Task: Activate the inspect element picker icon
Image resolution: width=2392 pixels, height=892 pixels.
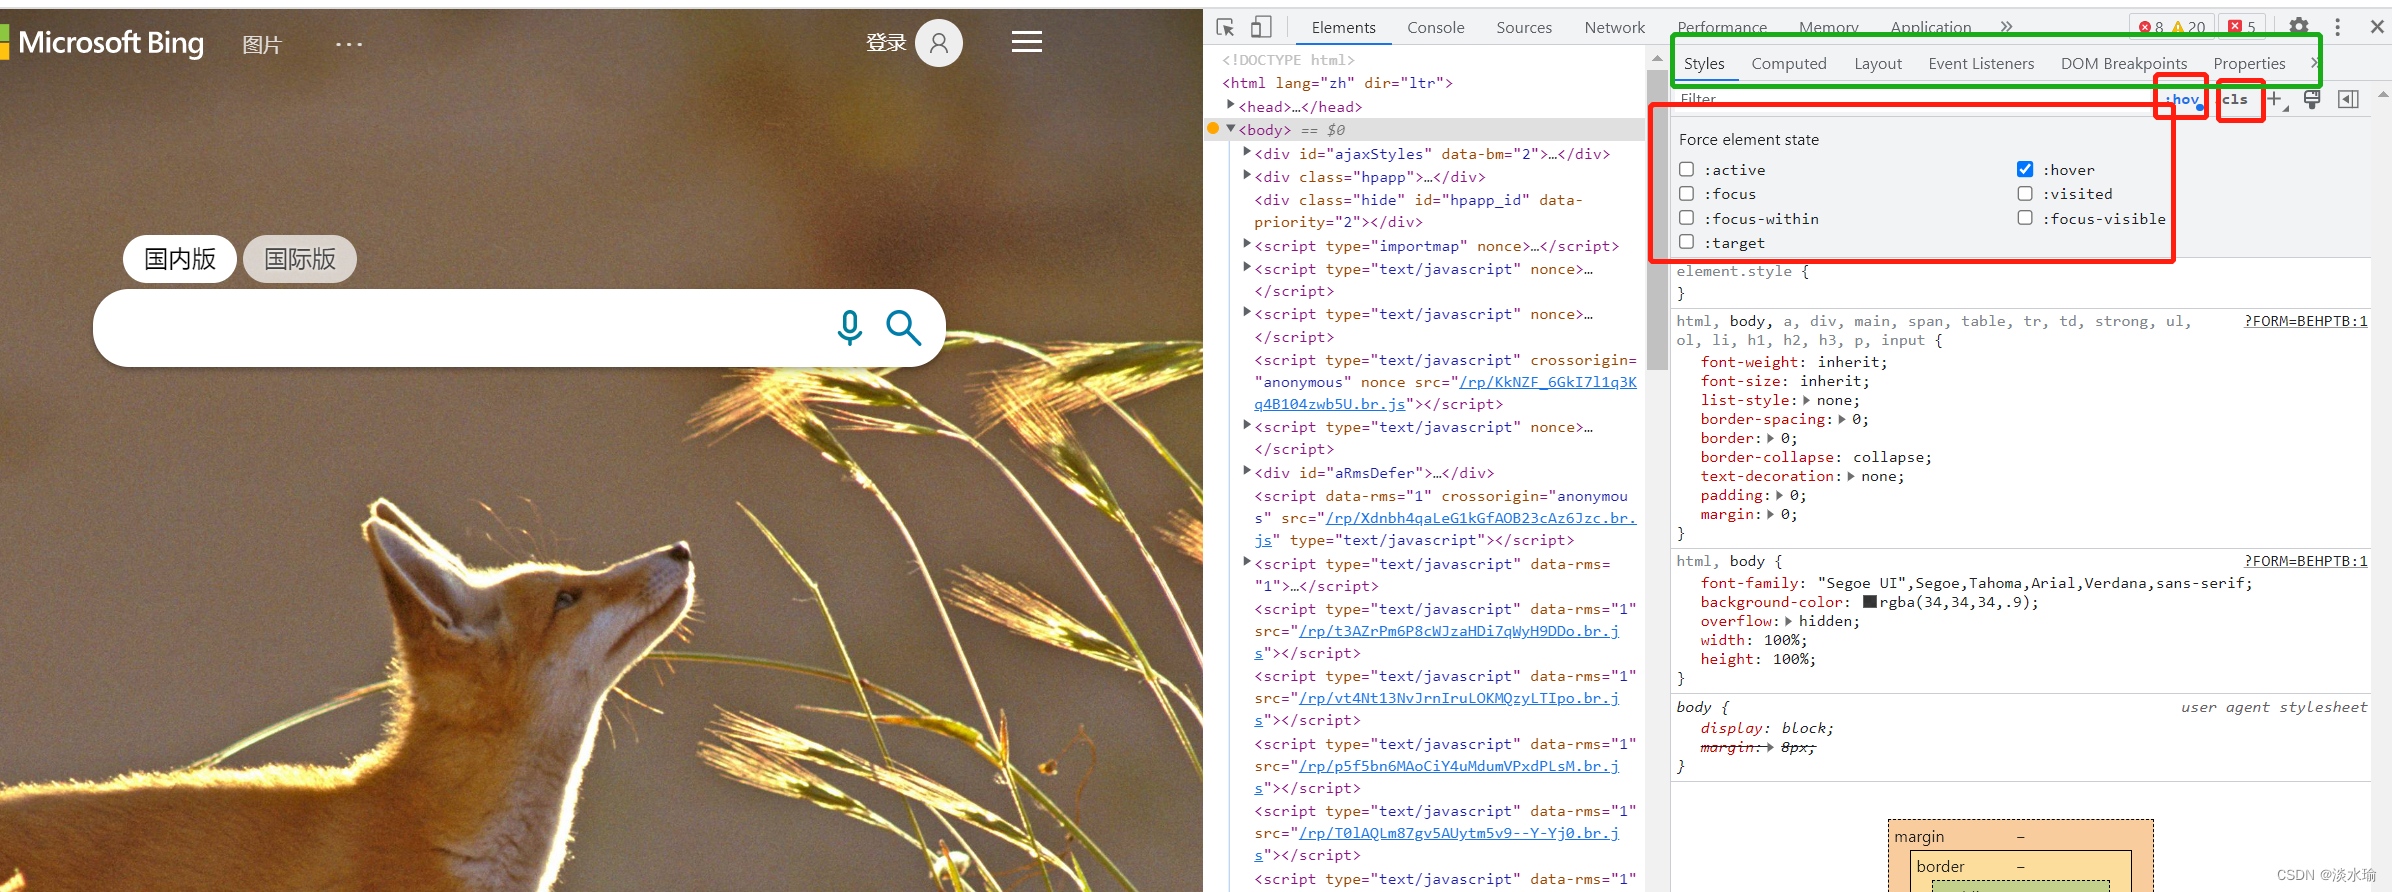Action: click(1225, 27)
